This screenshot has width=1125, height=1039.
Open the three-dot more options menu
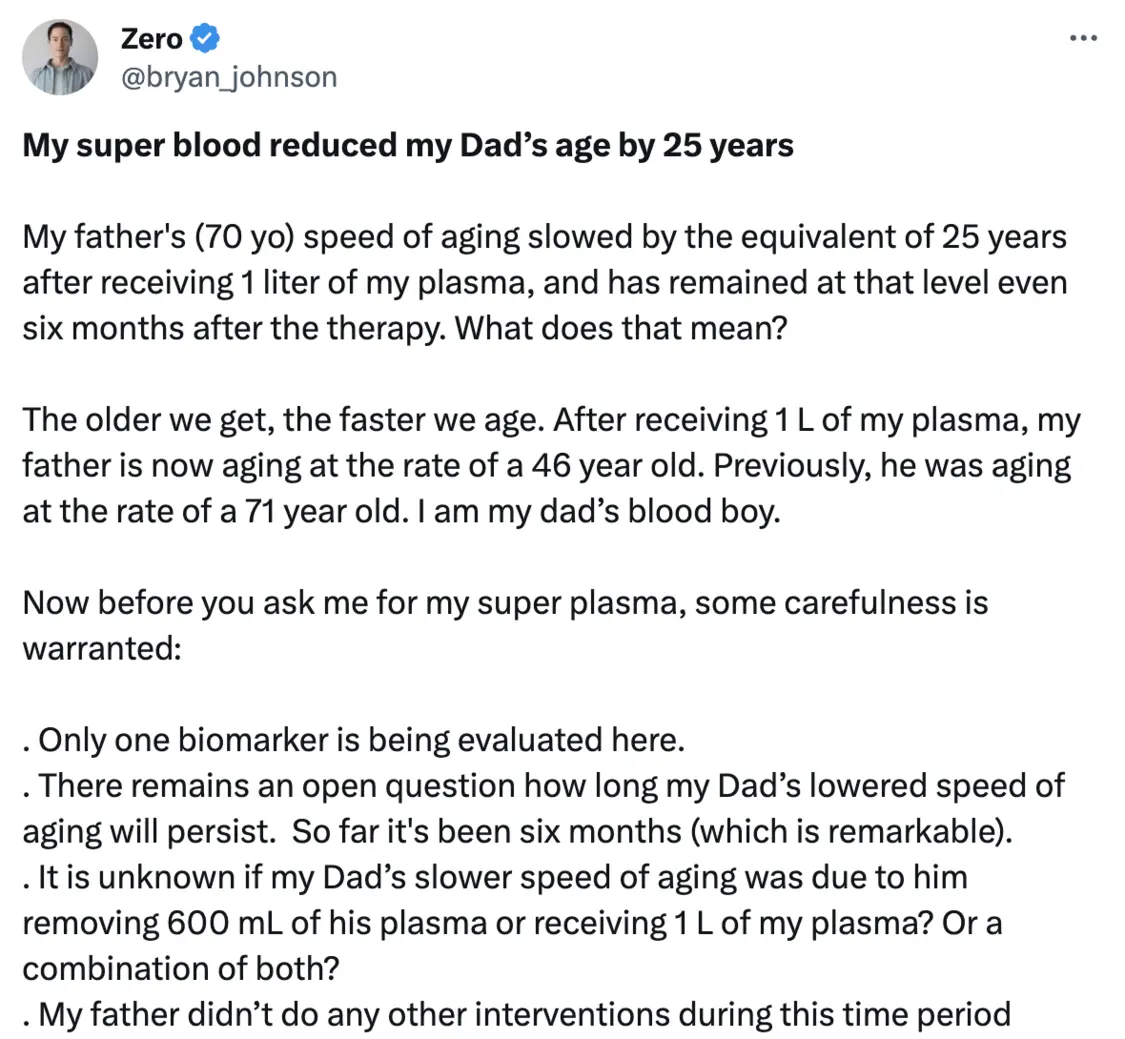click(1083, 38)
